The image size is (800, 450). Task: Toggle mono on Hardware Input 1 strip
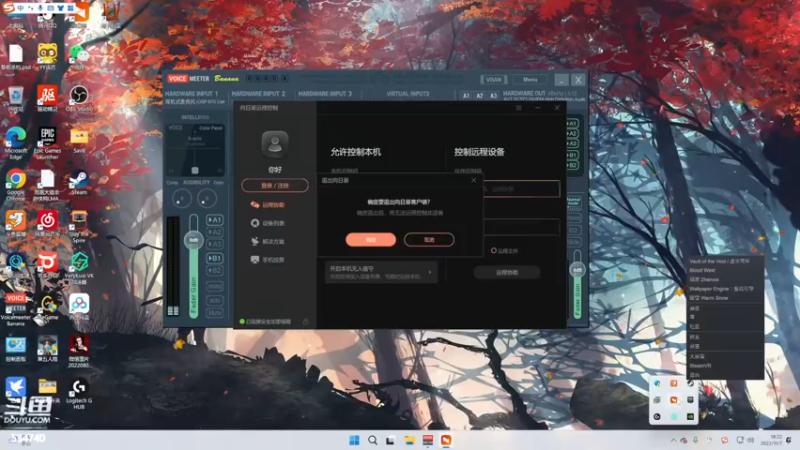(215, 287)
